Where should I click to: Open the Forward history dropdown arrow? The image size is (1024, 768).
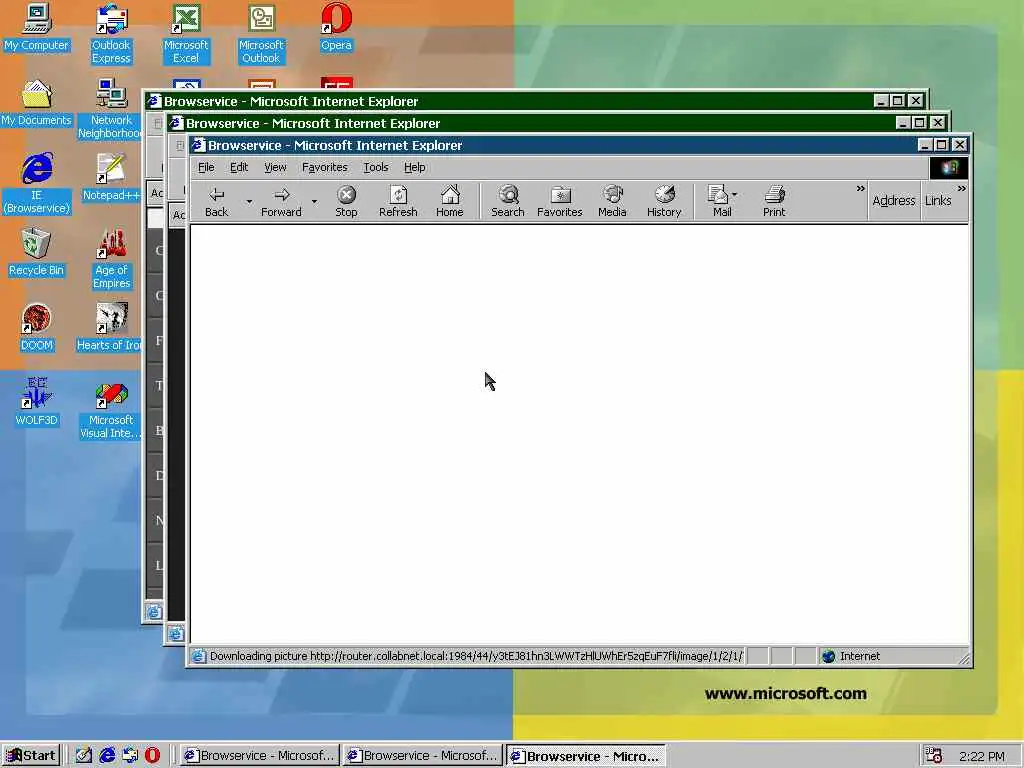pos(314,201)
